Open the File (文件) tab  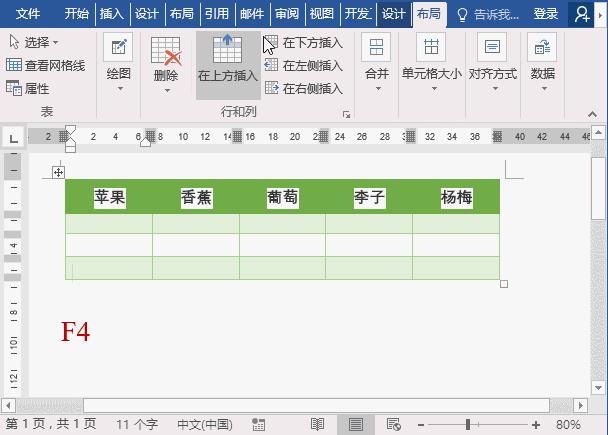[28, 14]
